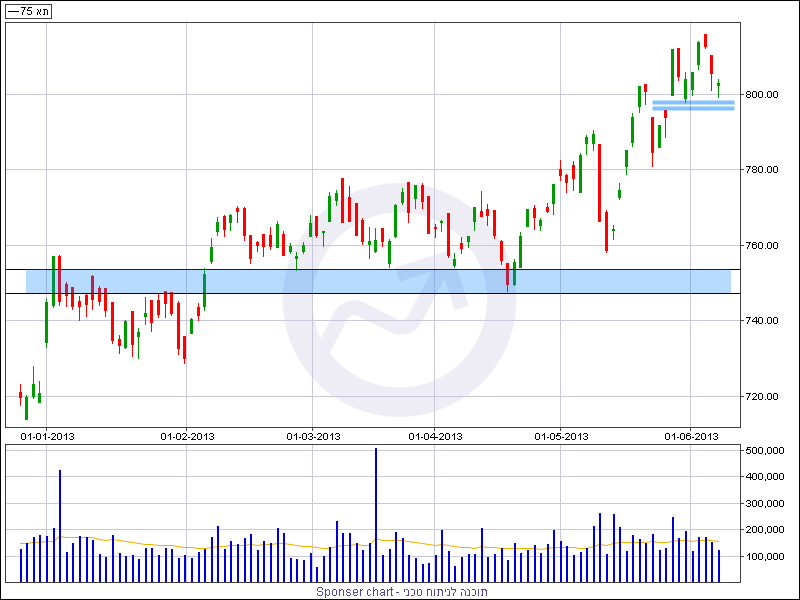Select the 01-02-2013 date label
The width and height of the screenshot is (800, 600).
pos(187,437)
